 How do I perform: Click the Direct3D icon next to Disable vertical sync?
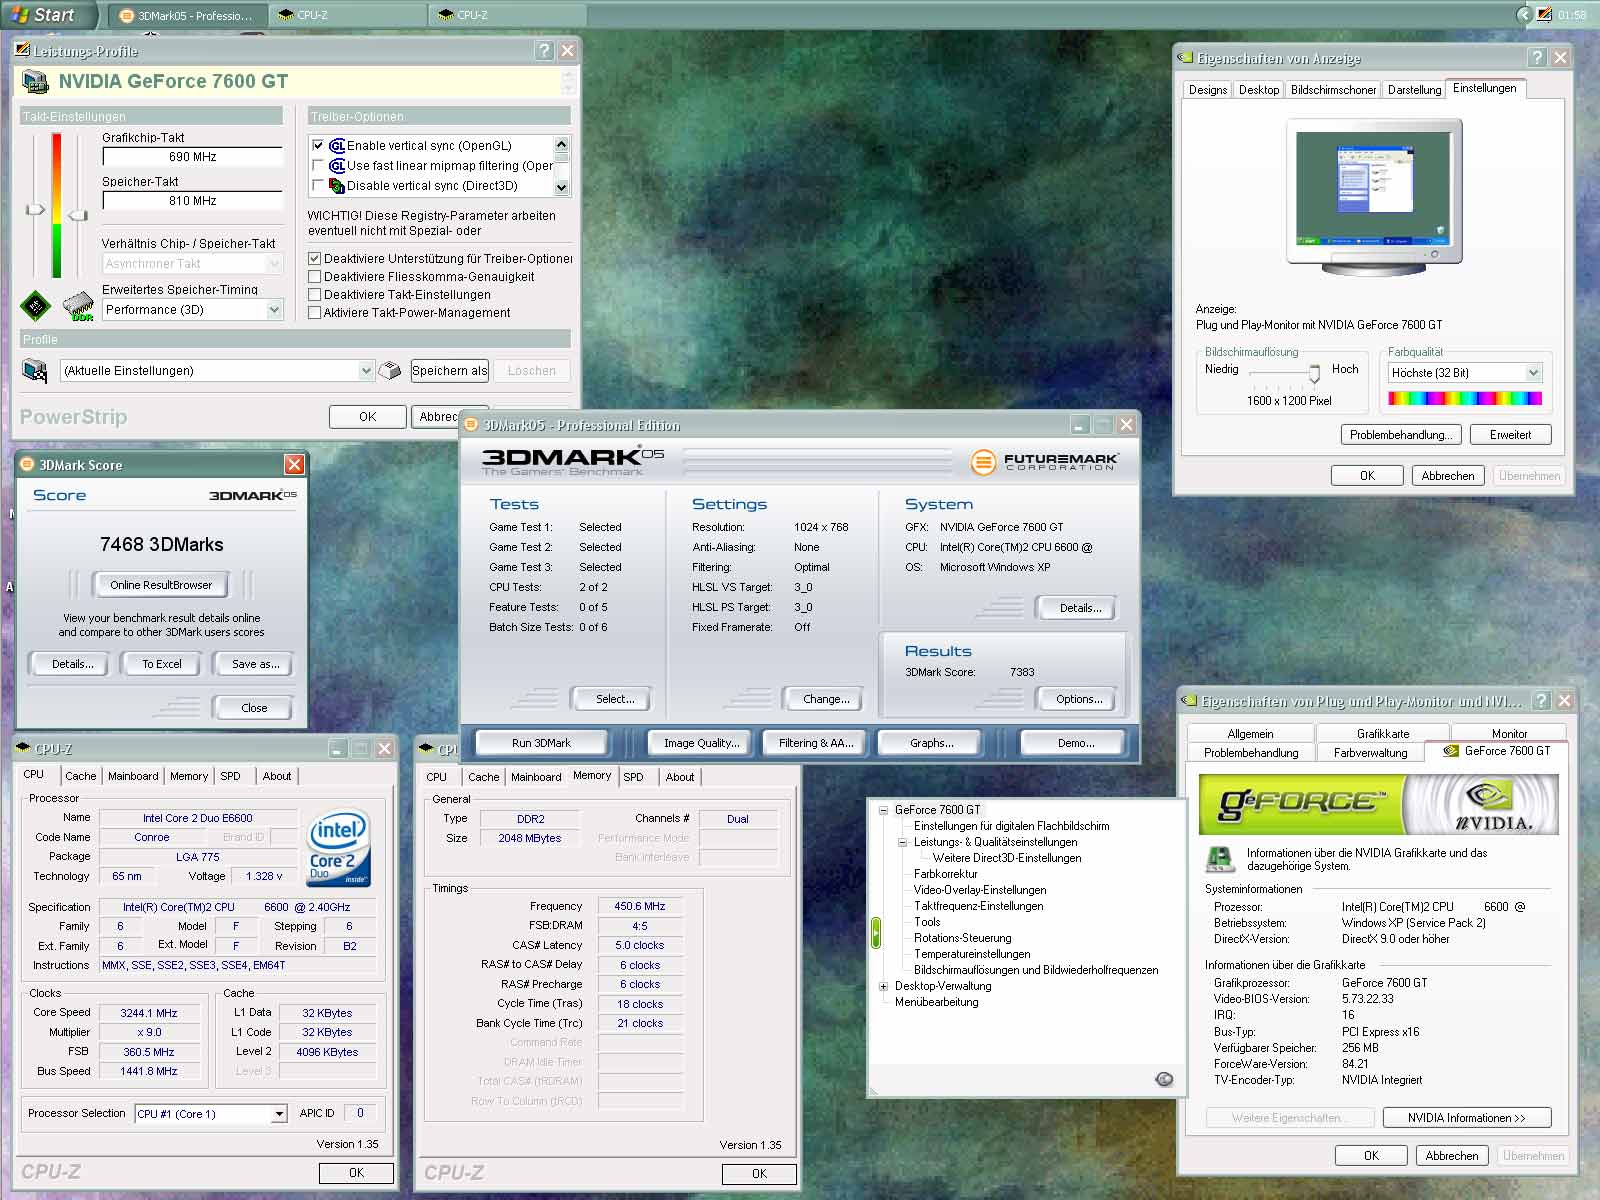click(337, 186)
